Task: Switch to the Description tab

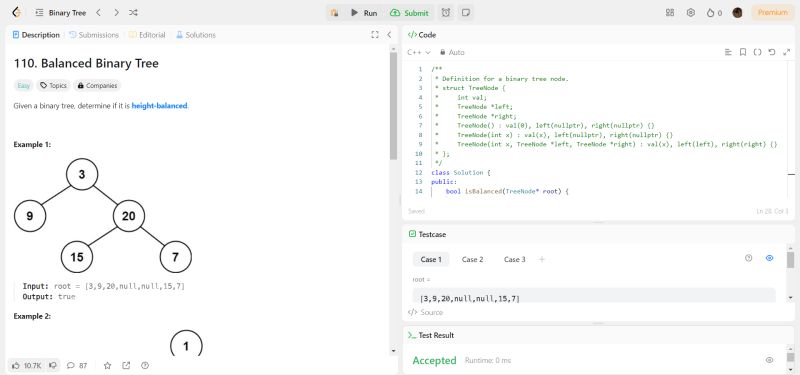Action: 36,35
